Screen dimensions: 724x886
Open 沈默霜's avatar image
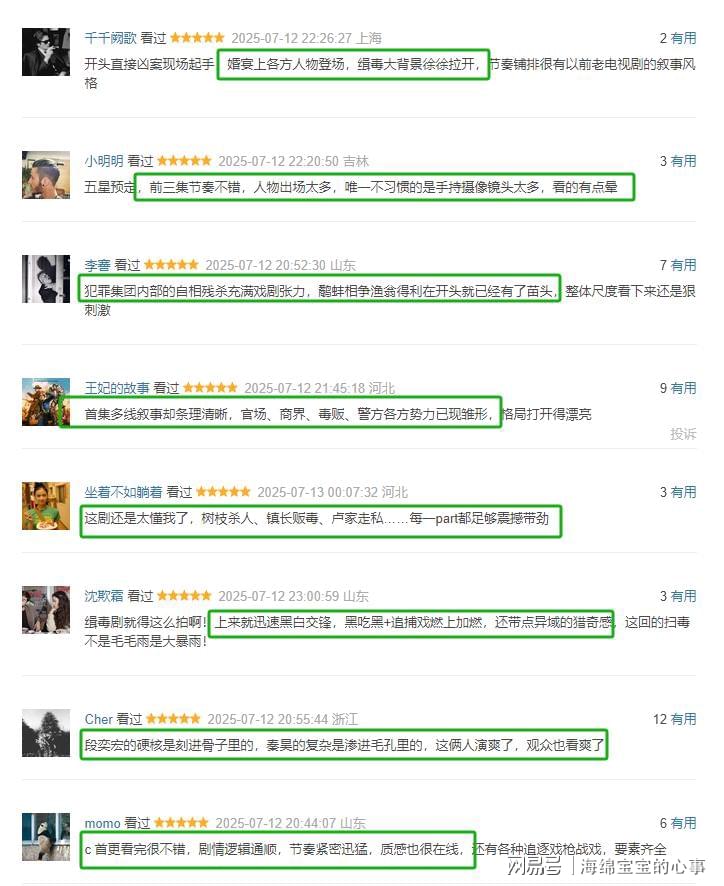tap(46, 610)
